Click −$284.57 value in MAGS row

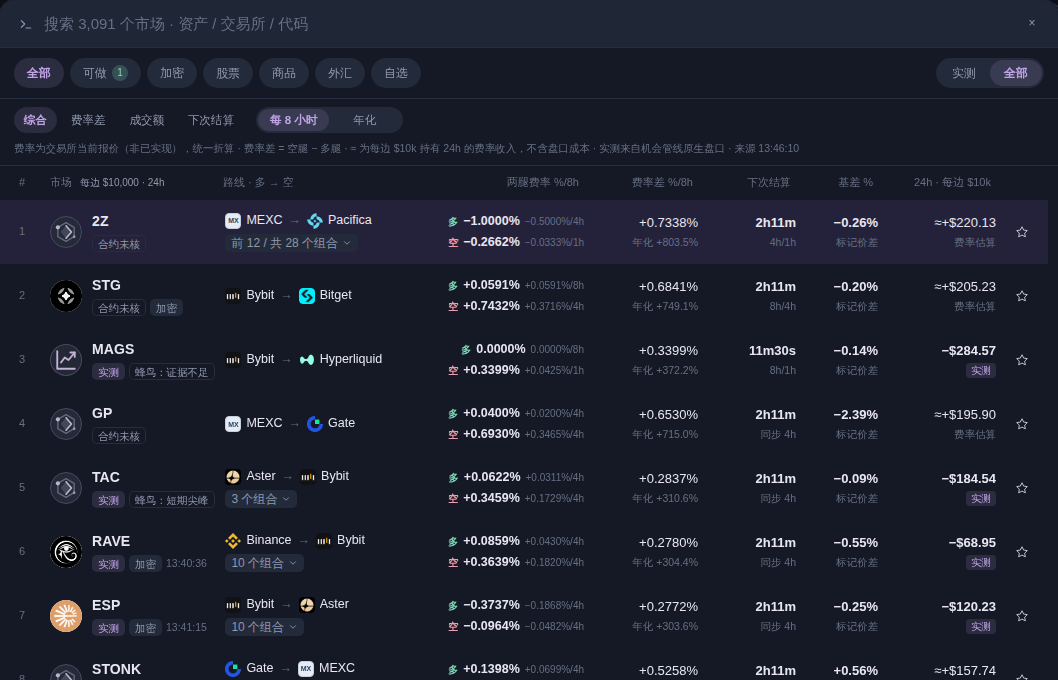point(969,351)
